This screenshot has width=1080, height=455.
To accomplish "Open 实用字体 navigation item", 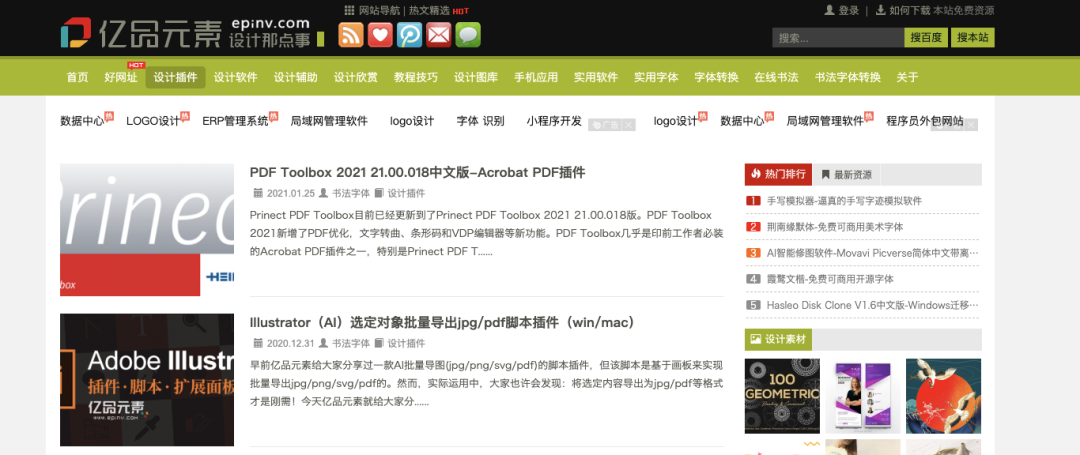I will tap(656, 77).
